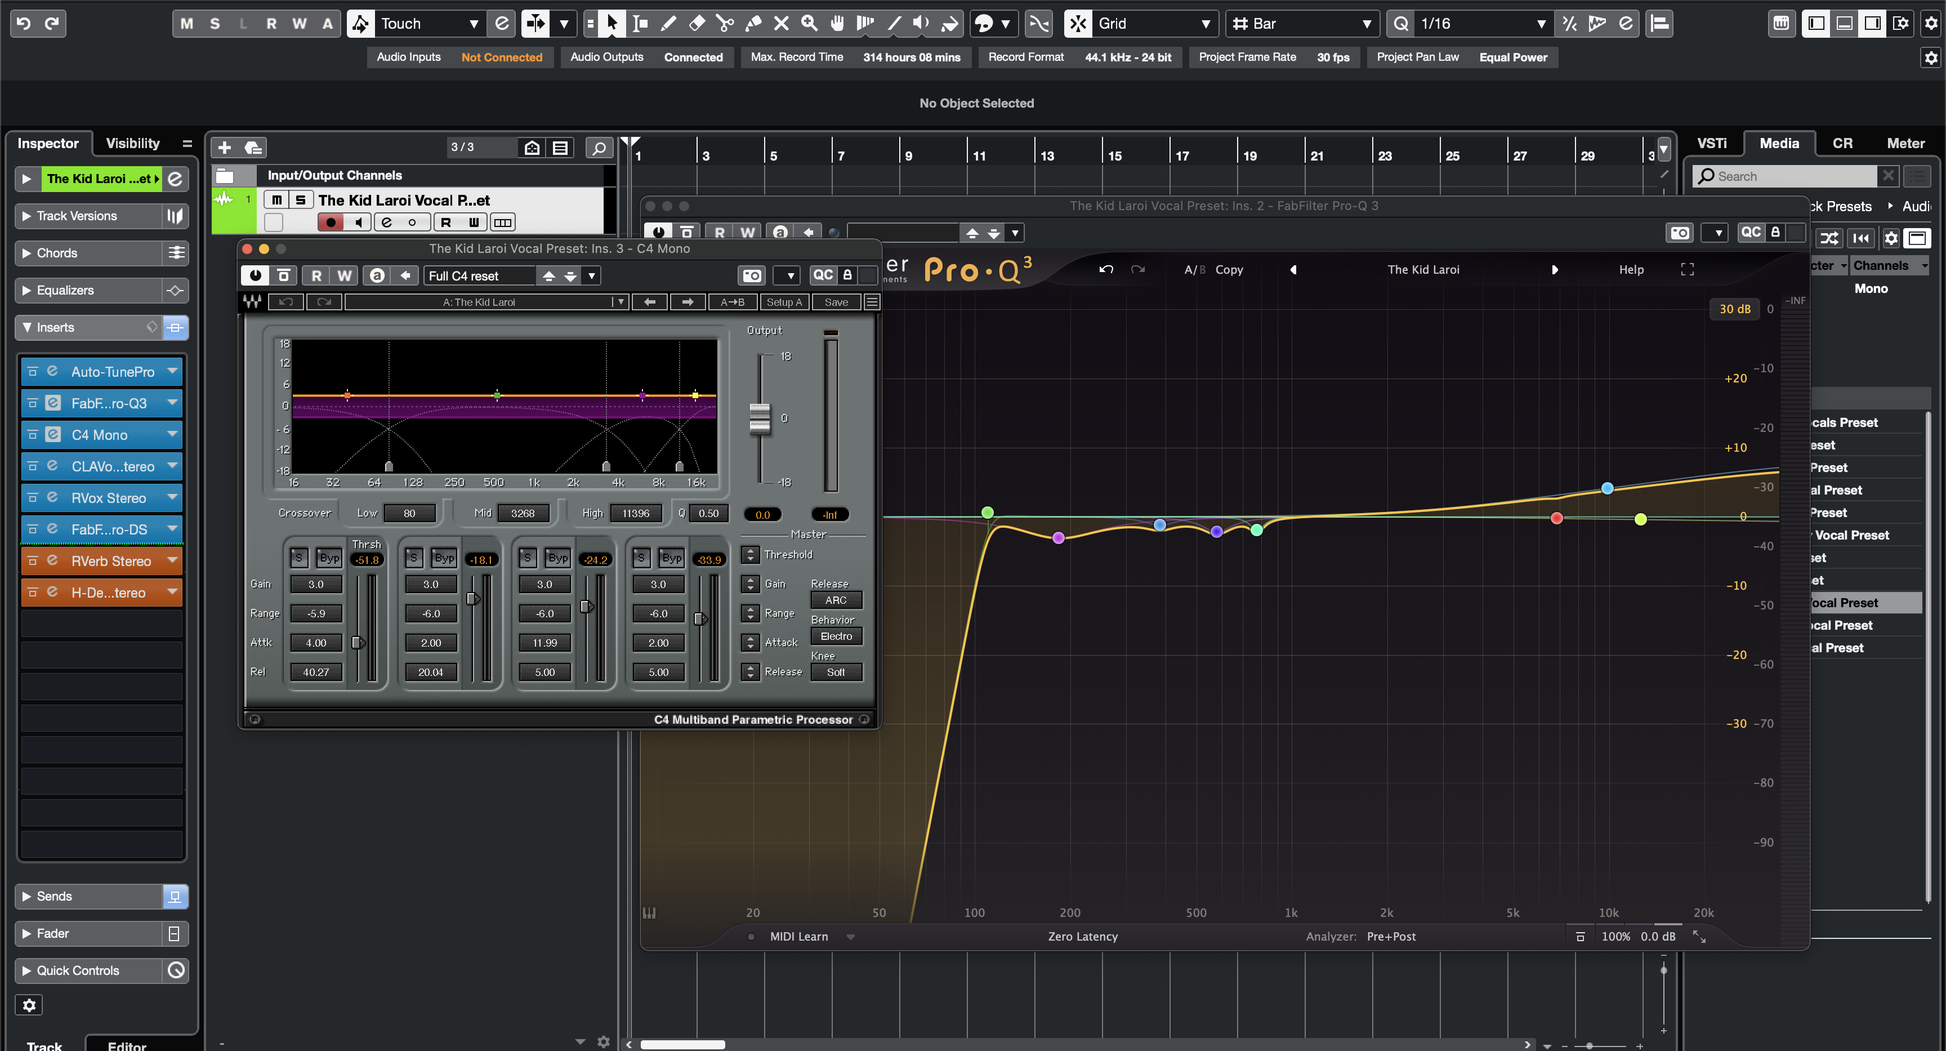The width and height of the screenshot is (1946, 1051).
Task: Click Record Enable on the vocal track
Action: (x=330, y=222)
